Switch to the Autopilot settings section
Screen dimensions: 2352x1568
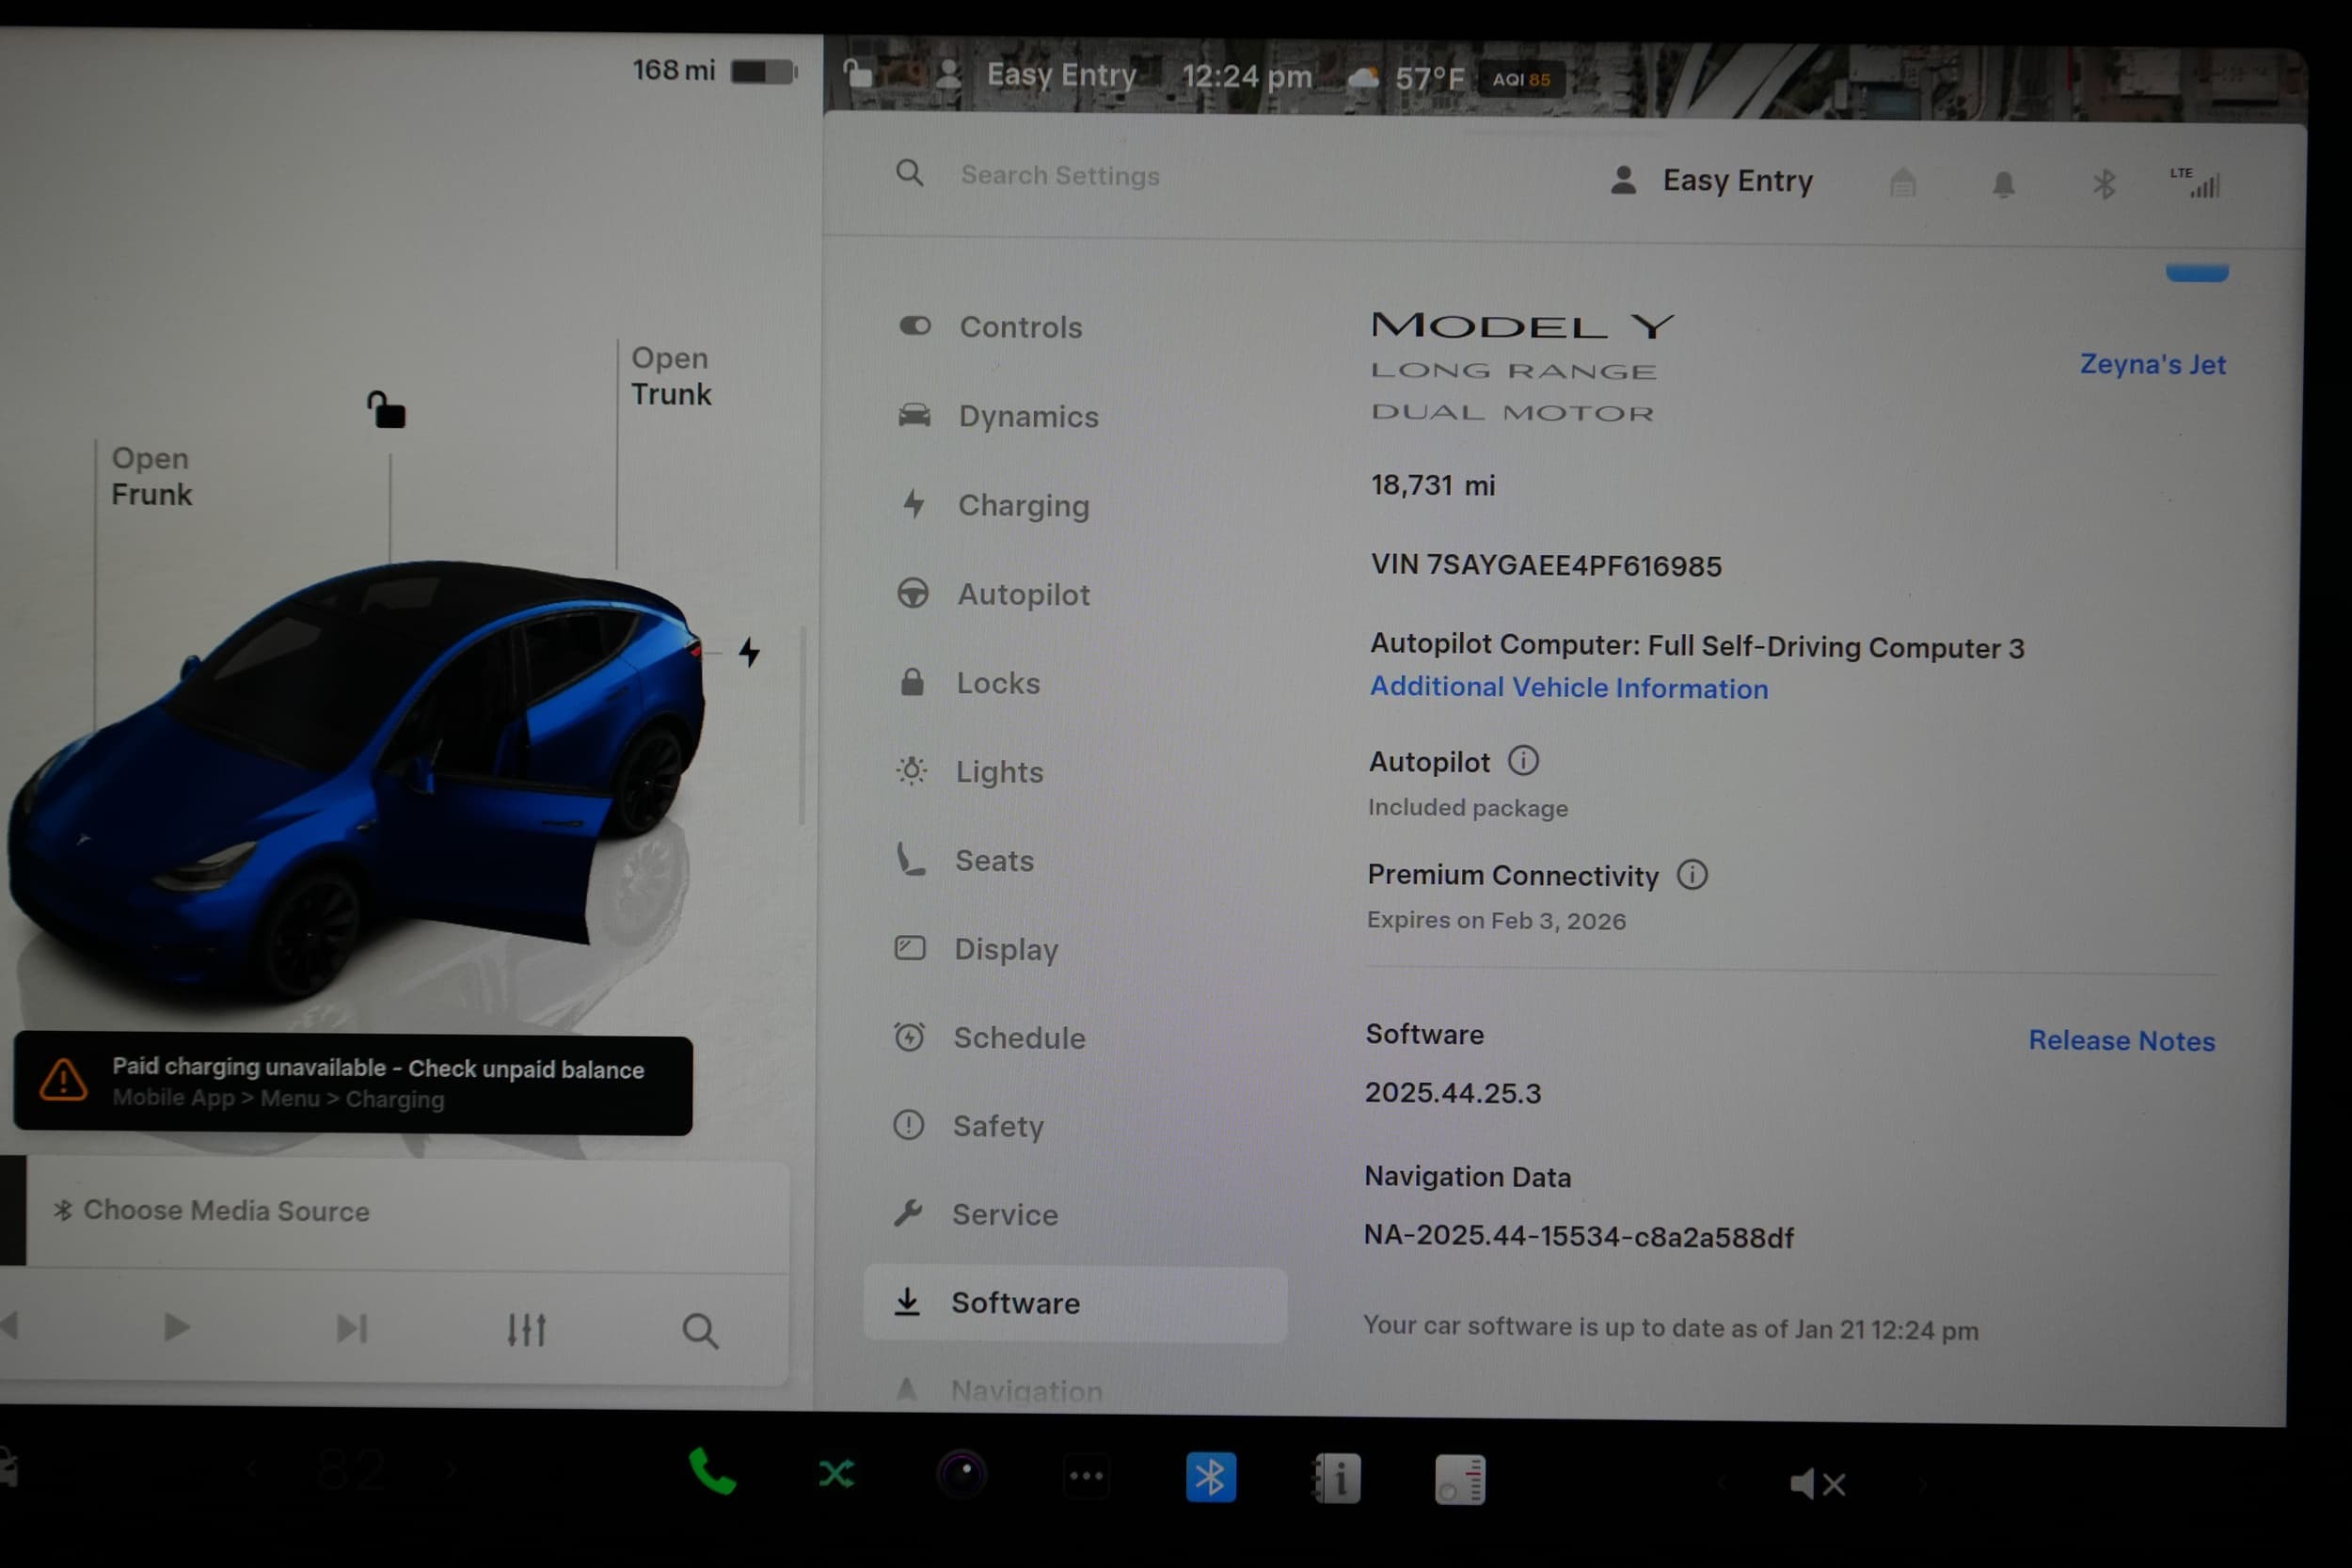[1023, 594]
